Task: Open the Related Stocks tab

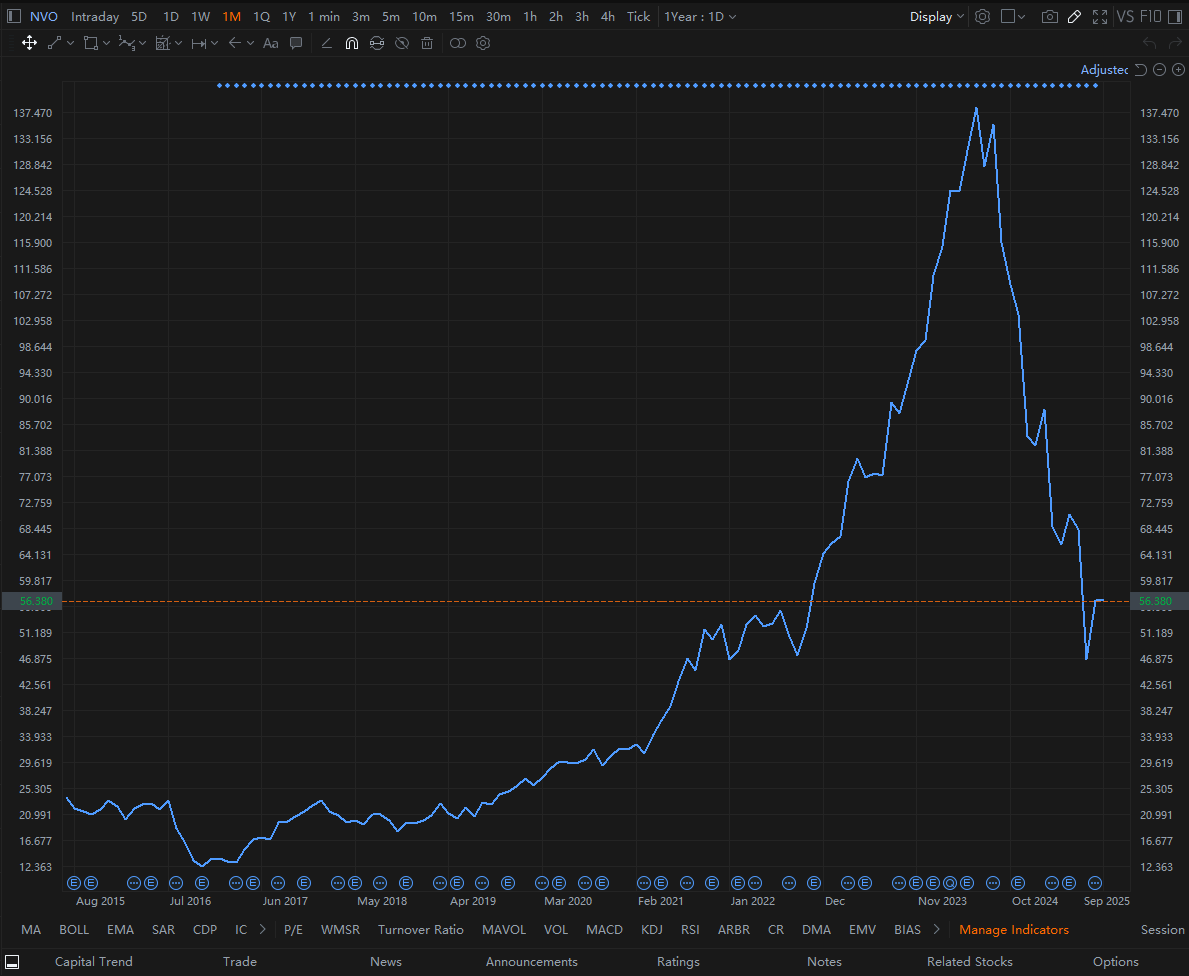Action: tap(970, 961)
